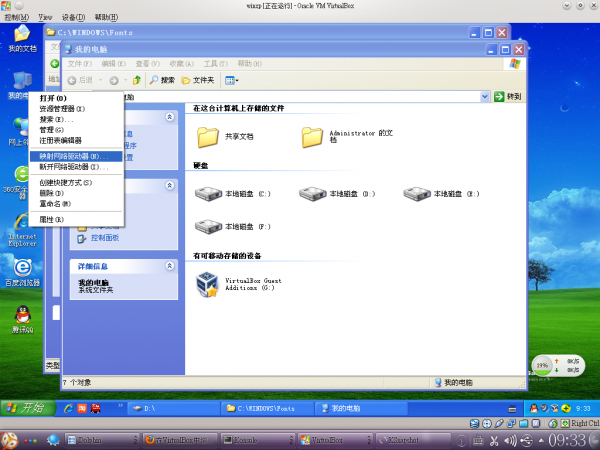Select local disk 本地磁盘 (F:)
This screenshot has height=450, width=600.
[x=233, y=227]
